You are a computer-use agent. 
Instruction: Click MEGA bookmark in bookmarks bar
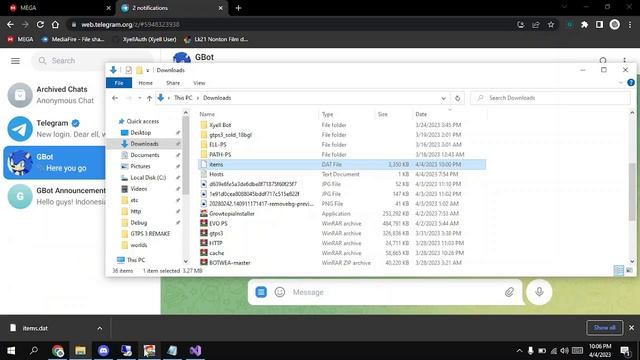(20, 39)
